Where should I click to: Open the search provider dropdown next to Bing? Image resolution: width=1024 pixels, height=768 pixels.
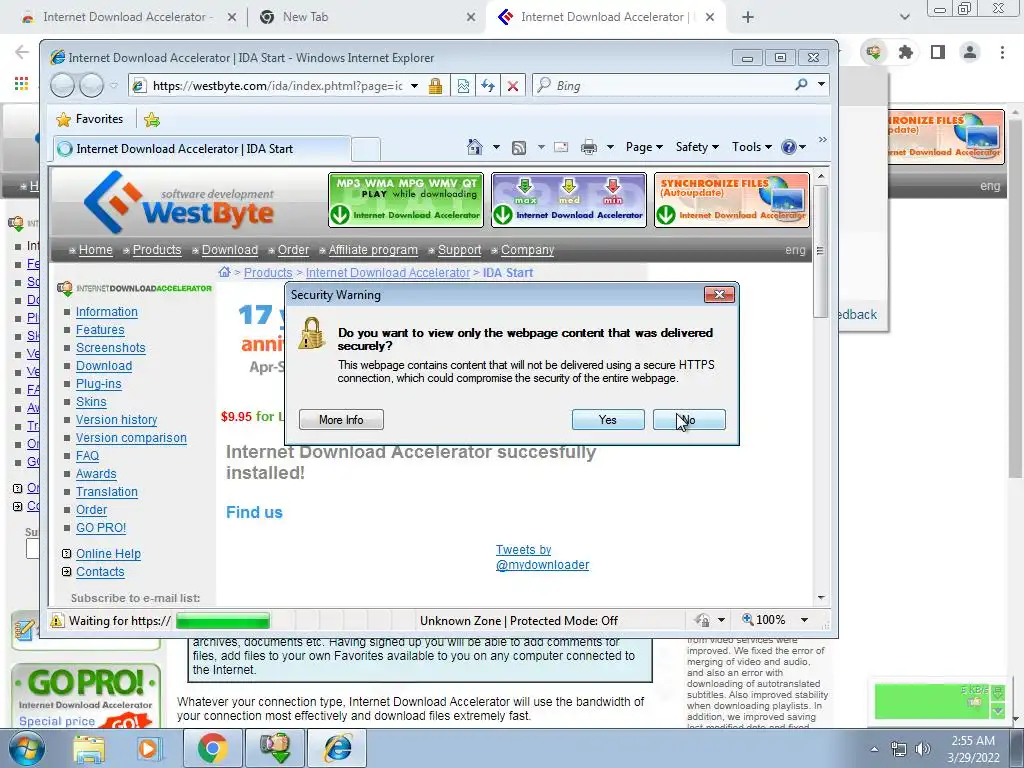point(821,84)
